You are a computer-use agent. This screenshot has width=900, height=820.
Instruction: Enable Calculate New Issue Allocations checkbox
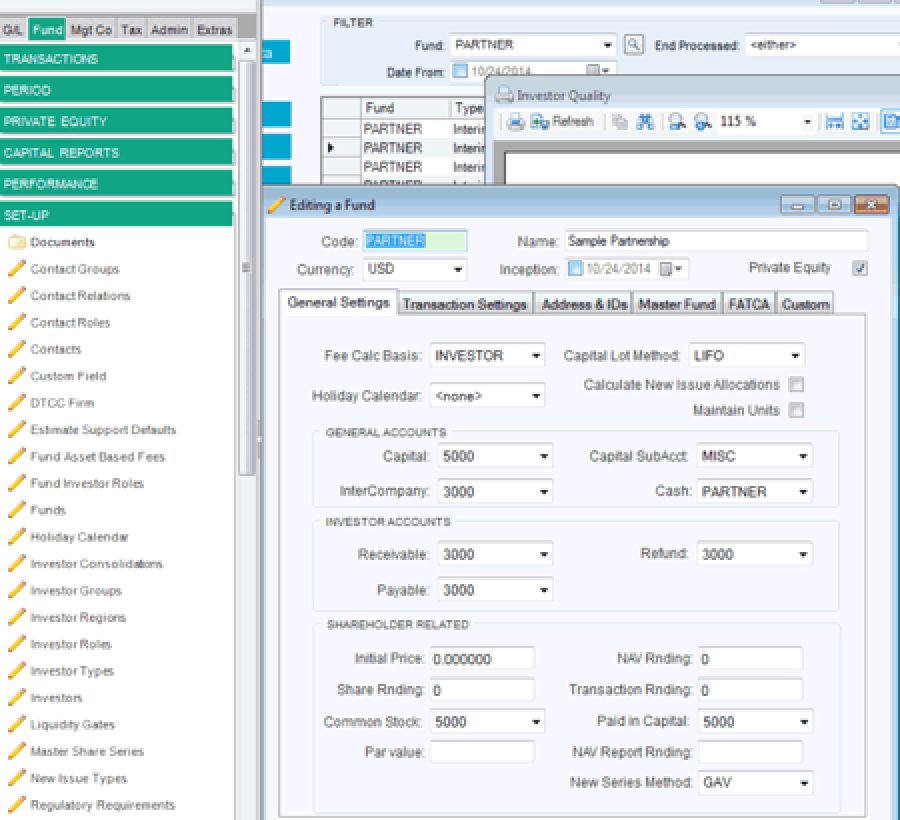(x=796, y=385)
